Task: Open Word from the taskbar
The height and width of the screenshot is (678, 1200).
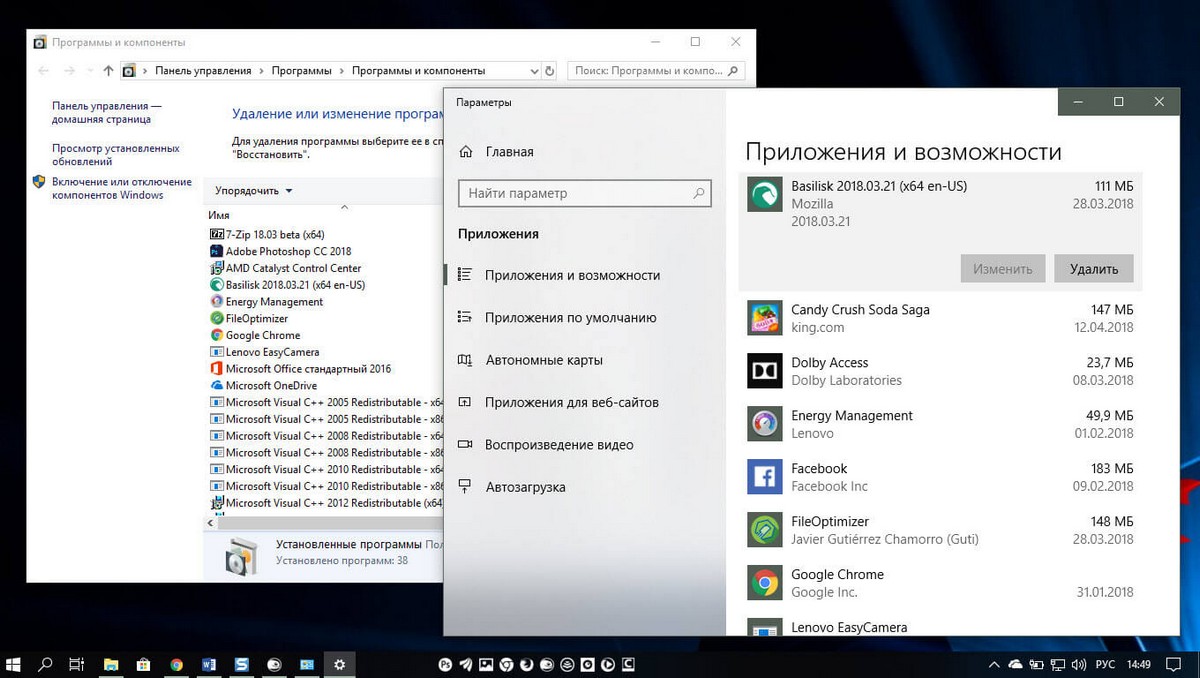Action: coord(209,664)
